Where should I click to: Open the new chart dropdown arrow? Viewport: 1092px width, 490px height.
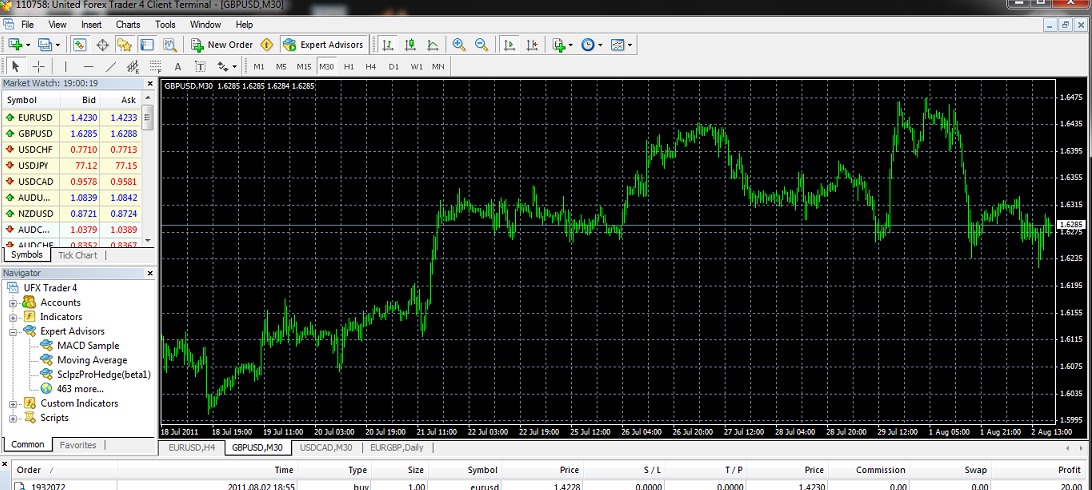tap(28, 45)
